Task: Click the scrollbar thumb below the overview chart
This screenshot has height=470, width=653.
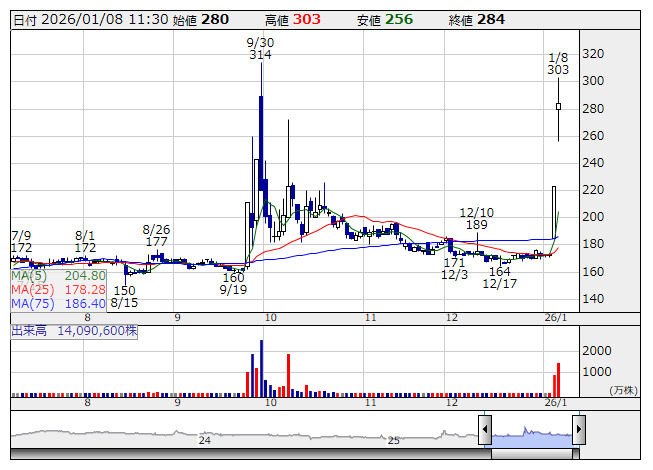Action: [531, 454]
